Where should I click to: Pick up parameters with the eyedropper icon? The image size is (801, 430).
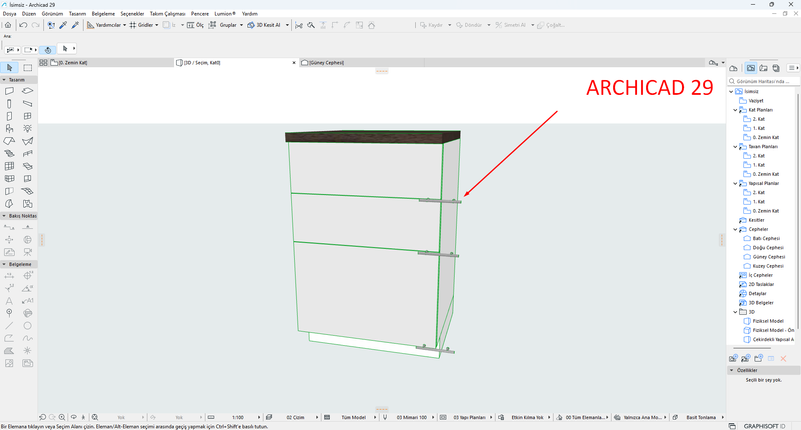(63, 25)
